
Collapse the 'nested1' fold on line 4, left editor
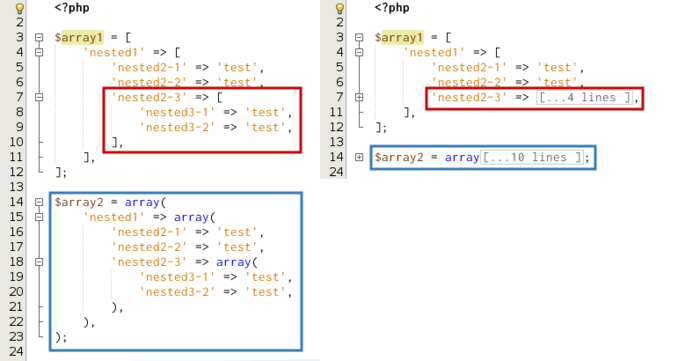39,52
